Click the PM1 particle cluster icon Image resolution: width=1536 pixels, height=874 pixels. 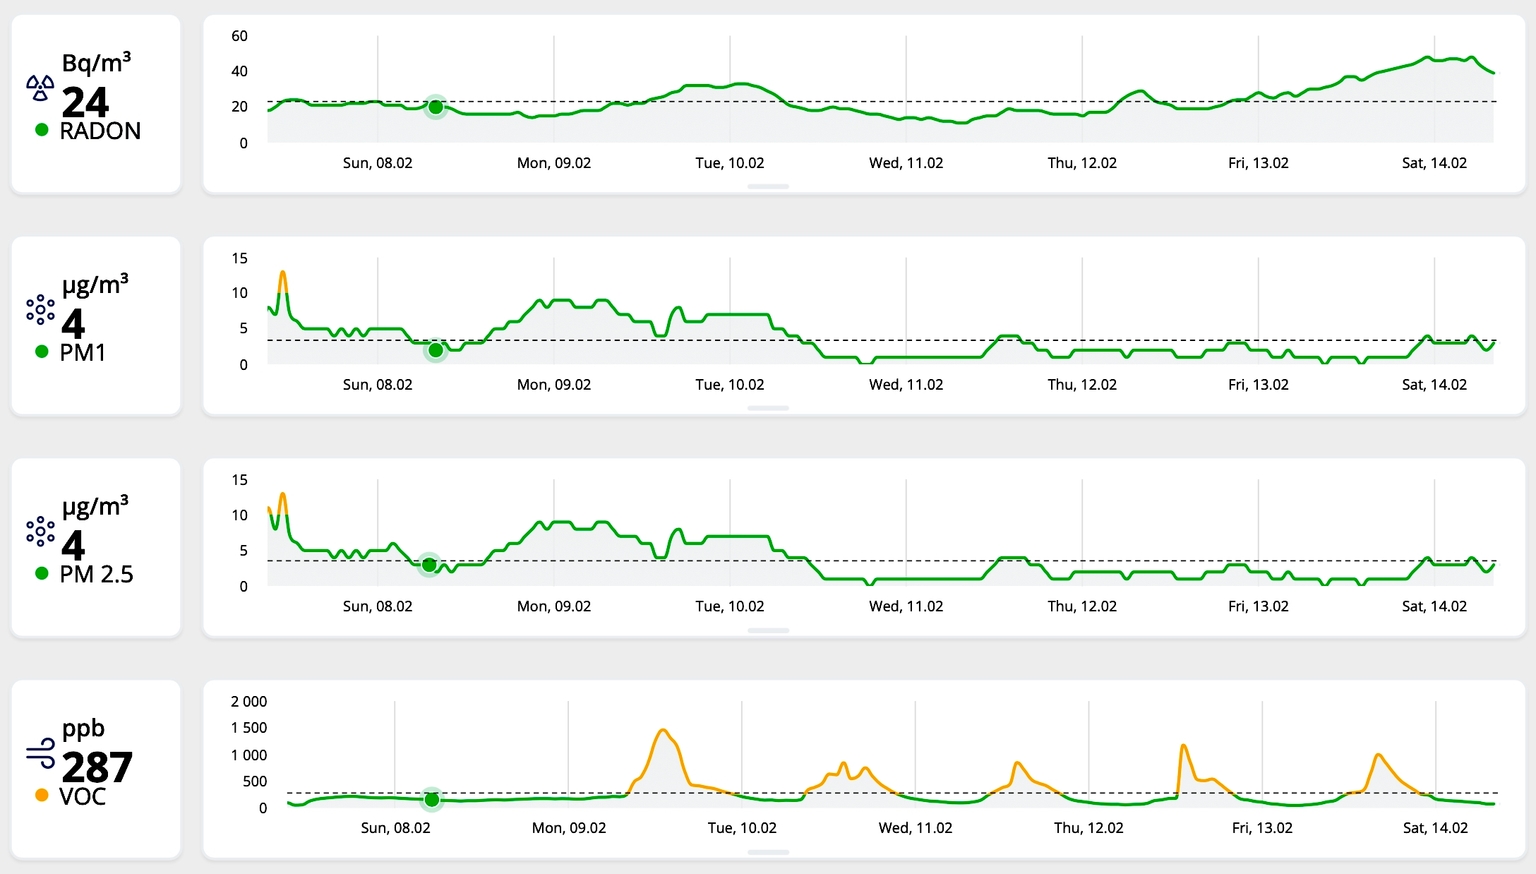pyautogui.click(x=40, y=310)
